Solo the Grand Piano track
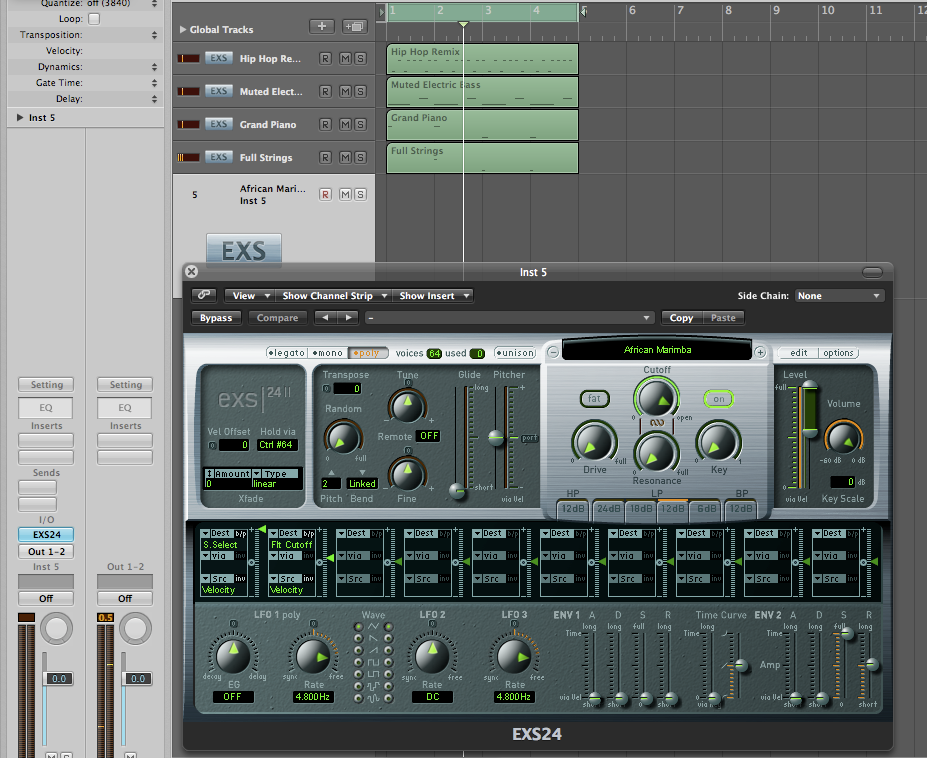Viewport: 927px width, 758px height. click(x=360, y=125)
